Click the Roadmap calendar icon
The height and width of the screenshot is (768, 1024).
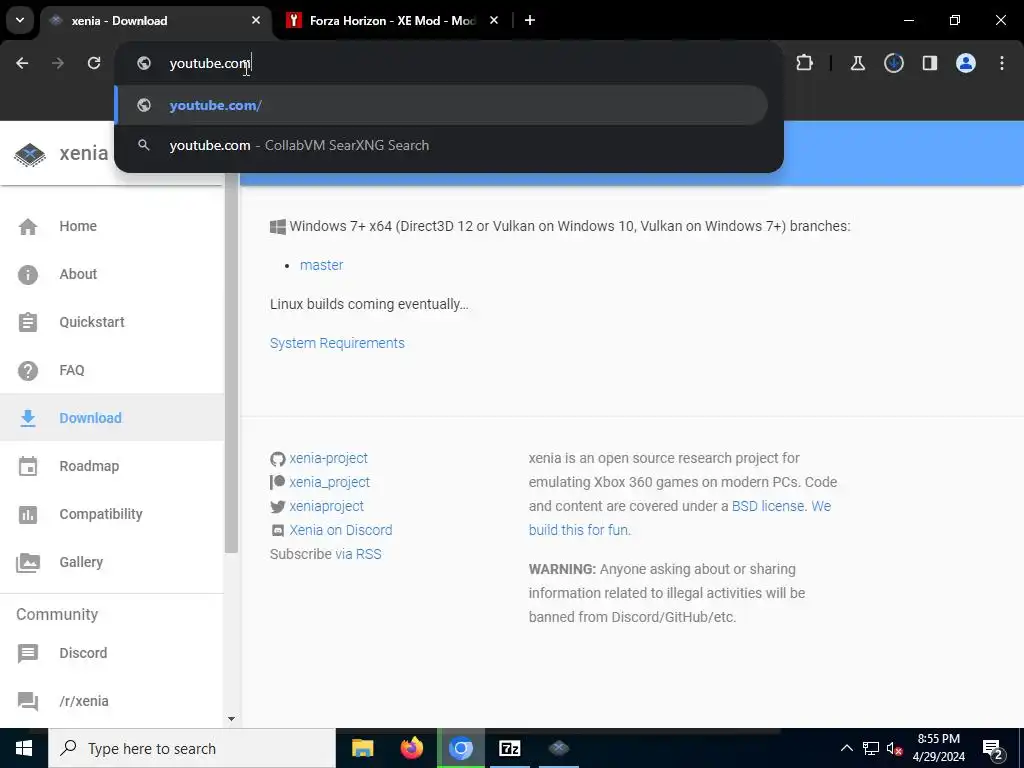[28, 466]
